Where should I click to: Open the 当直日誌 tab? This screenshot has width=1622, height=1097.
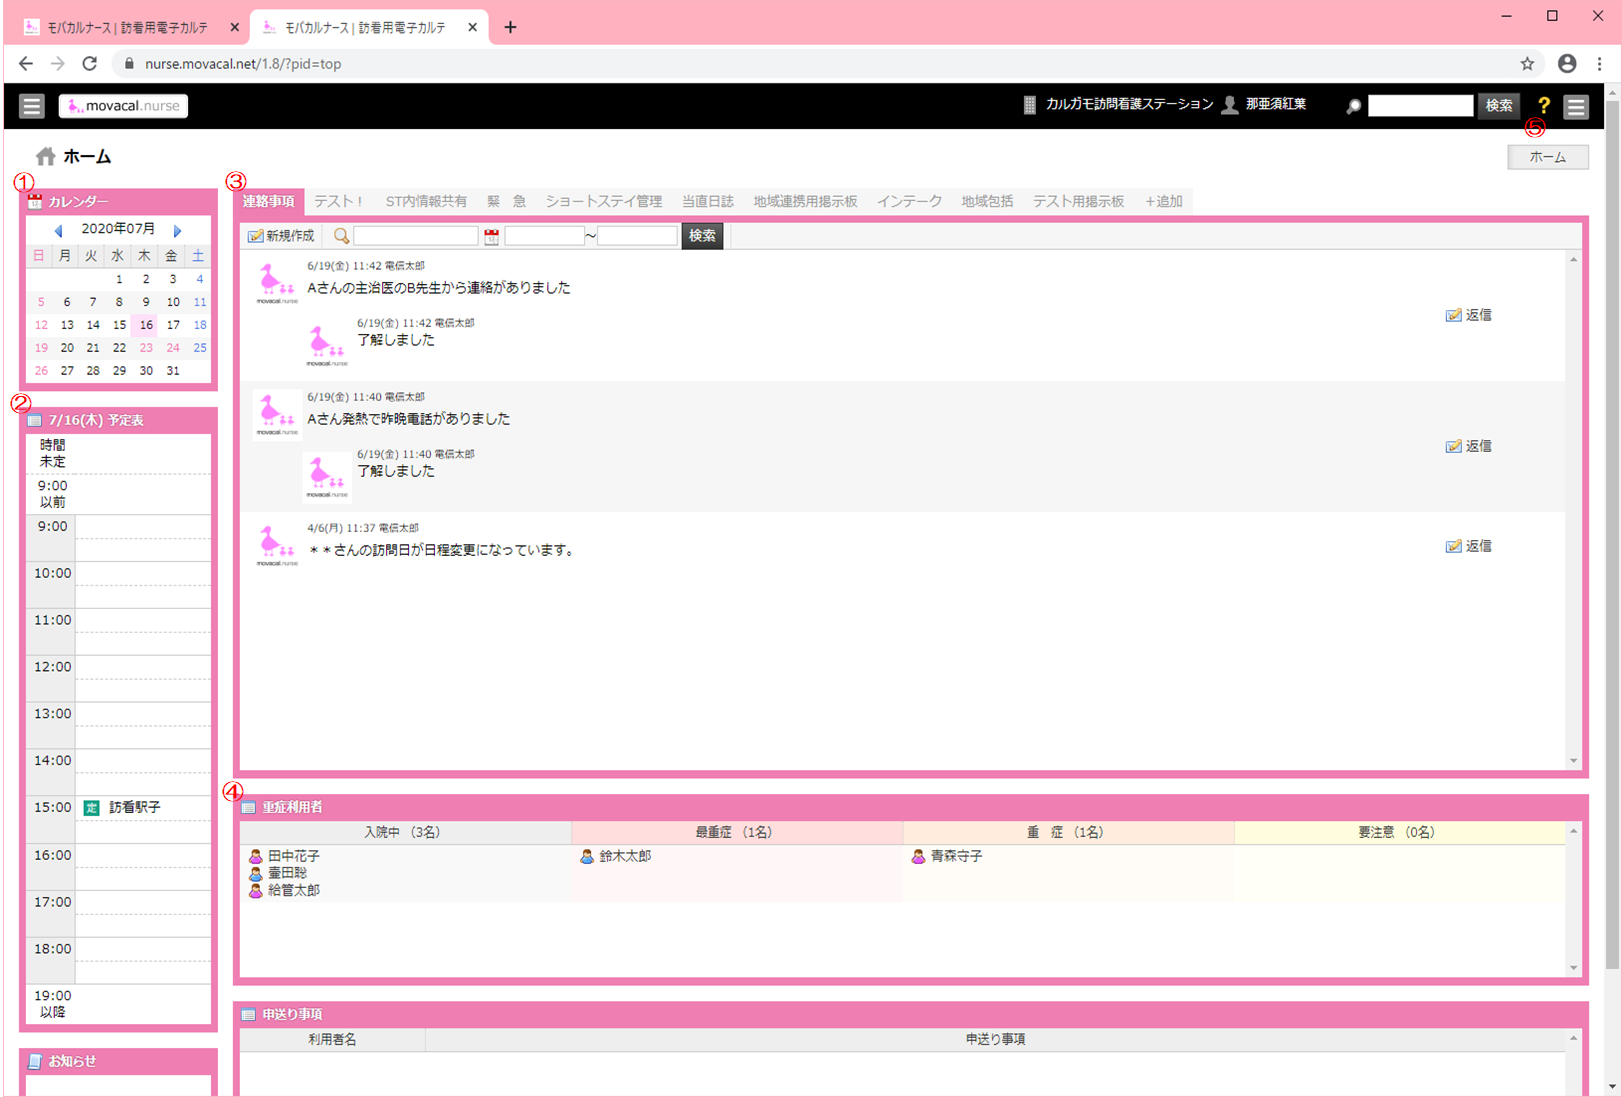pos(707,201)
